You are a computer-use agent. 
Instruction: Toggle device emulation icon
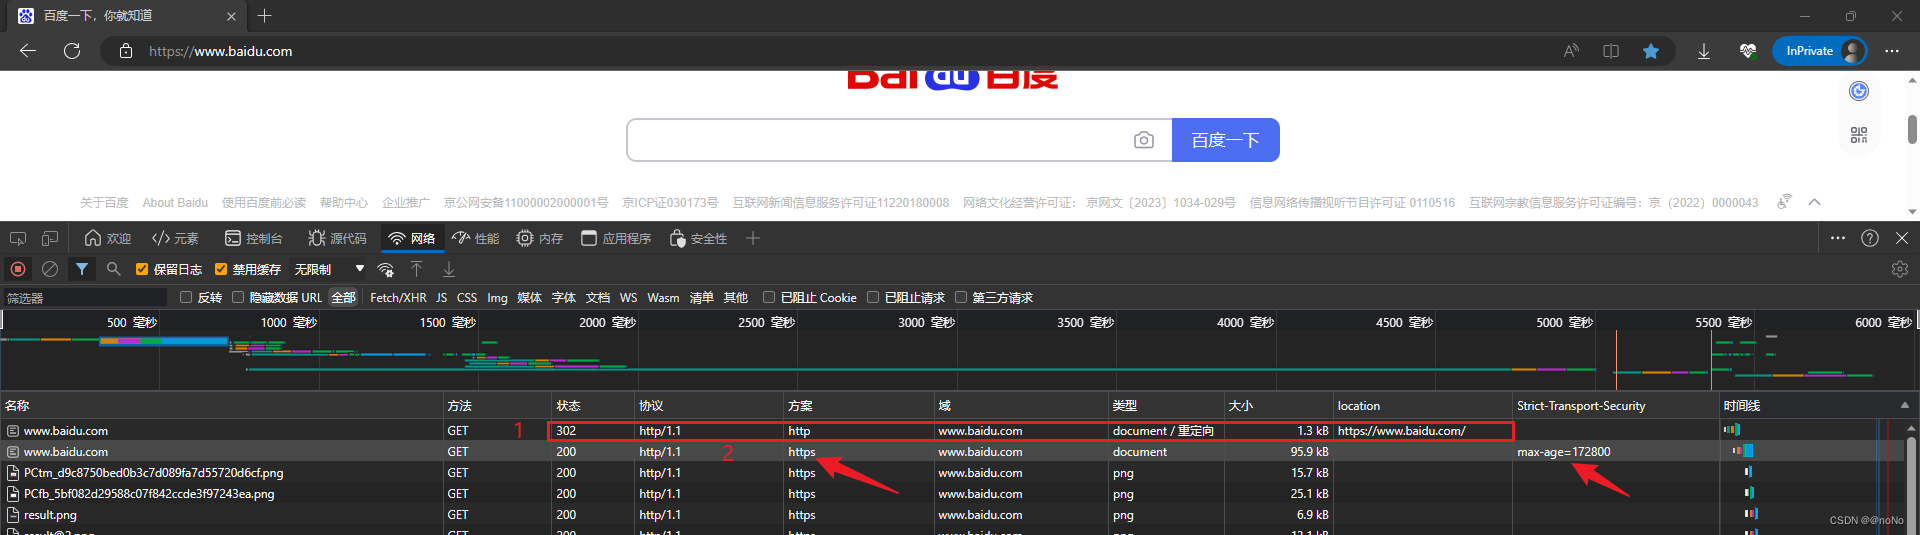pyautogui.click(x=50, y=238)
